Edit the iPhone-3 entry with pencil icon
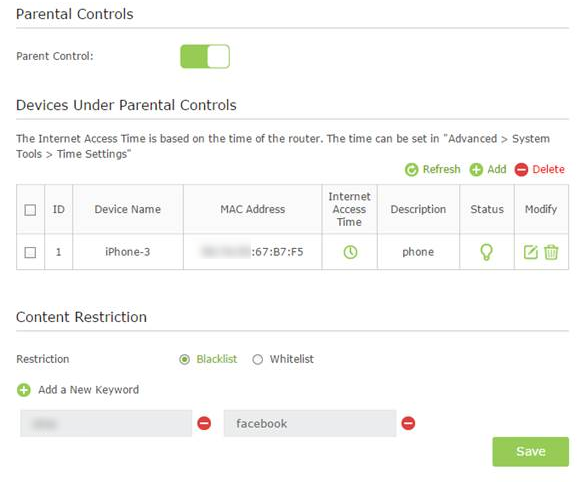This screenshot has height=482, width=581. [531, 252]
